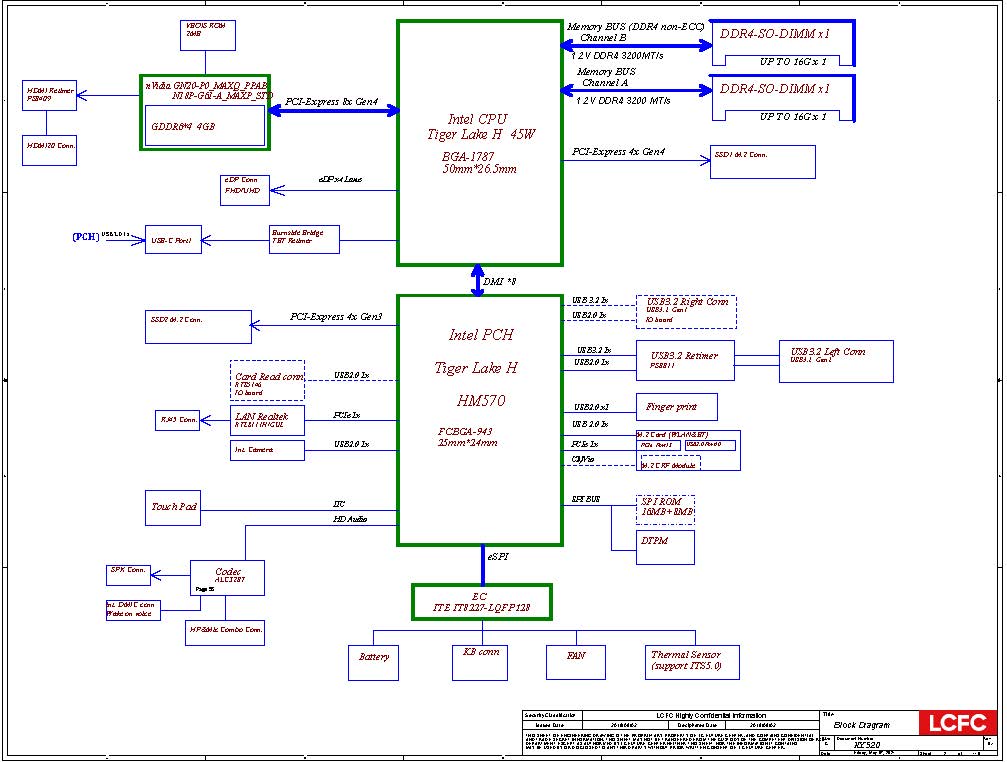Select the Touch Pad block
Screen dimensions: 1007x762
click(x=176, y=507)
